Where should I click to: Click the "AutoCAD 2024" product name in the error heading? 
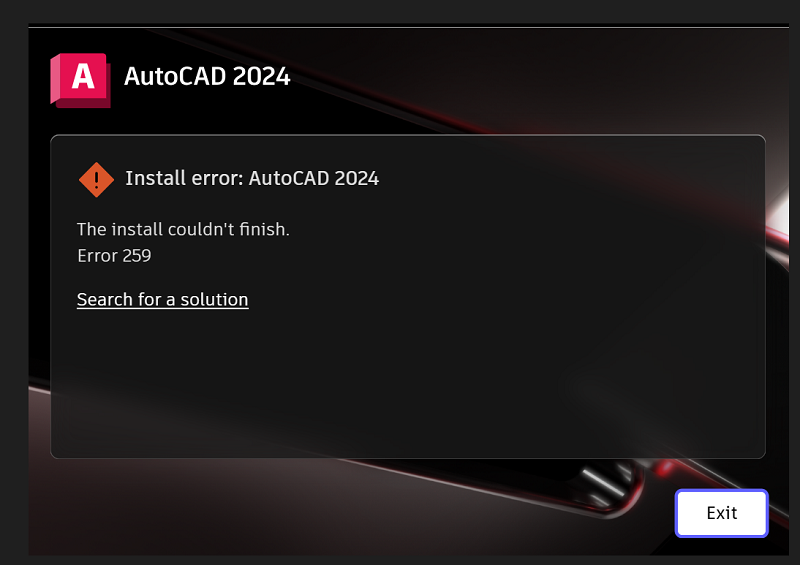pyautogui.click(x=314, y=178)
